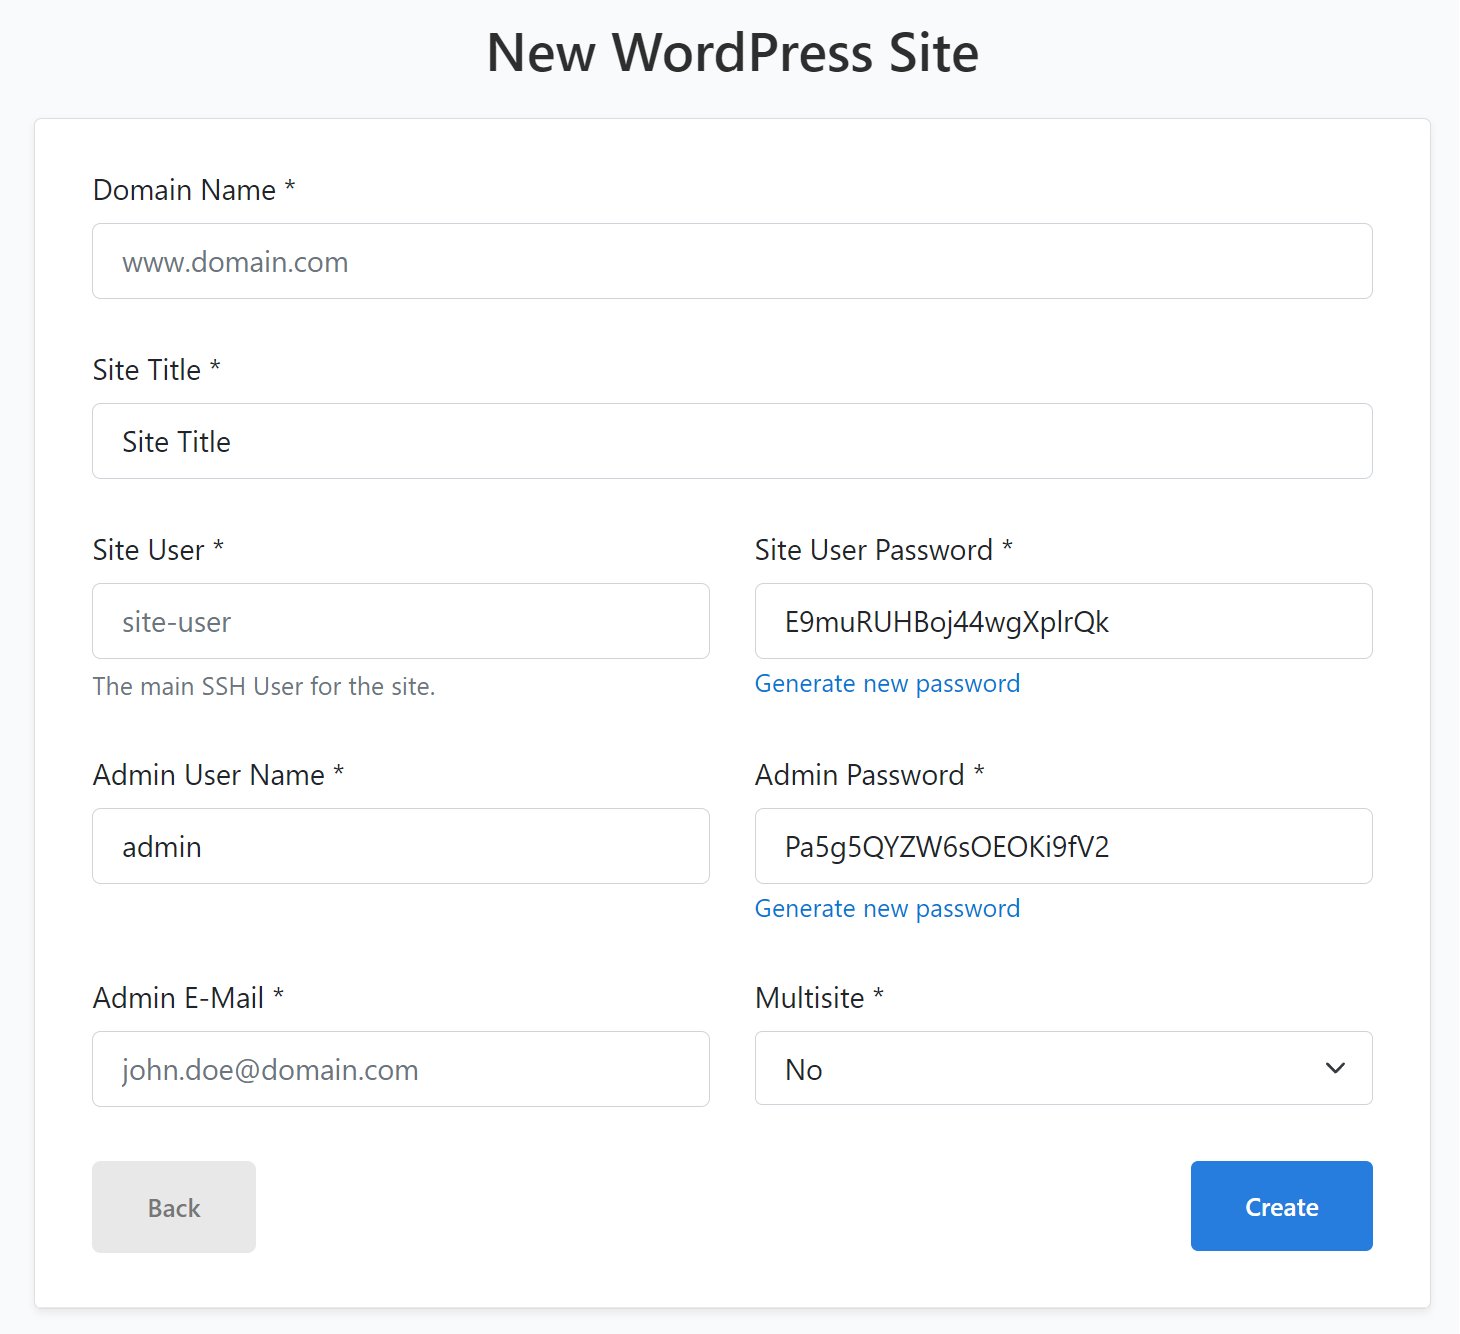Image resolution: width=1460 pixels, height=1334 pixels.
Task: Click the Admin E-Mail input field
Action: [x=401, y=1069]
